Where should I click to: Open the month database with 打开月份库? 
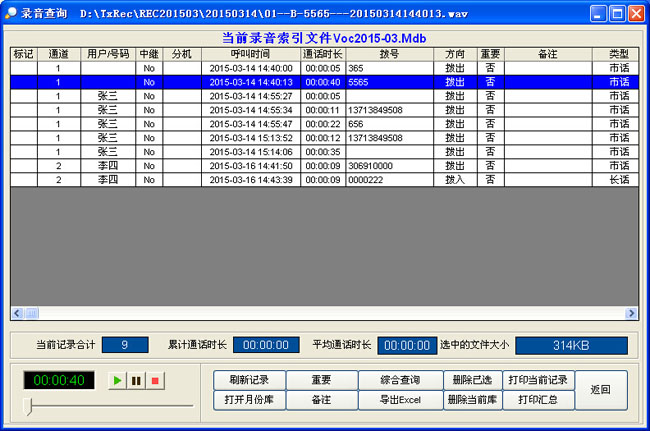click(x=249, y=400)
